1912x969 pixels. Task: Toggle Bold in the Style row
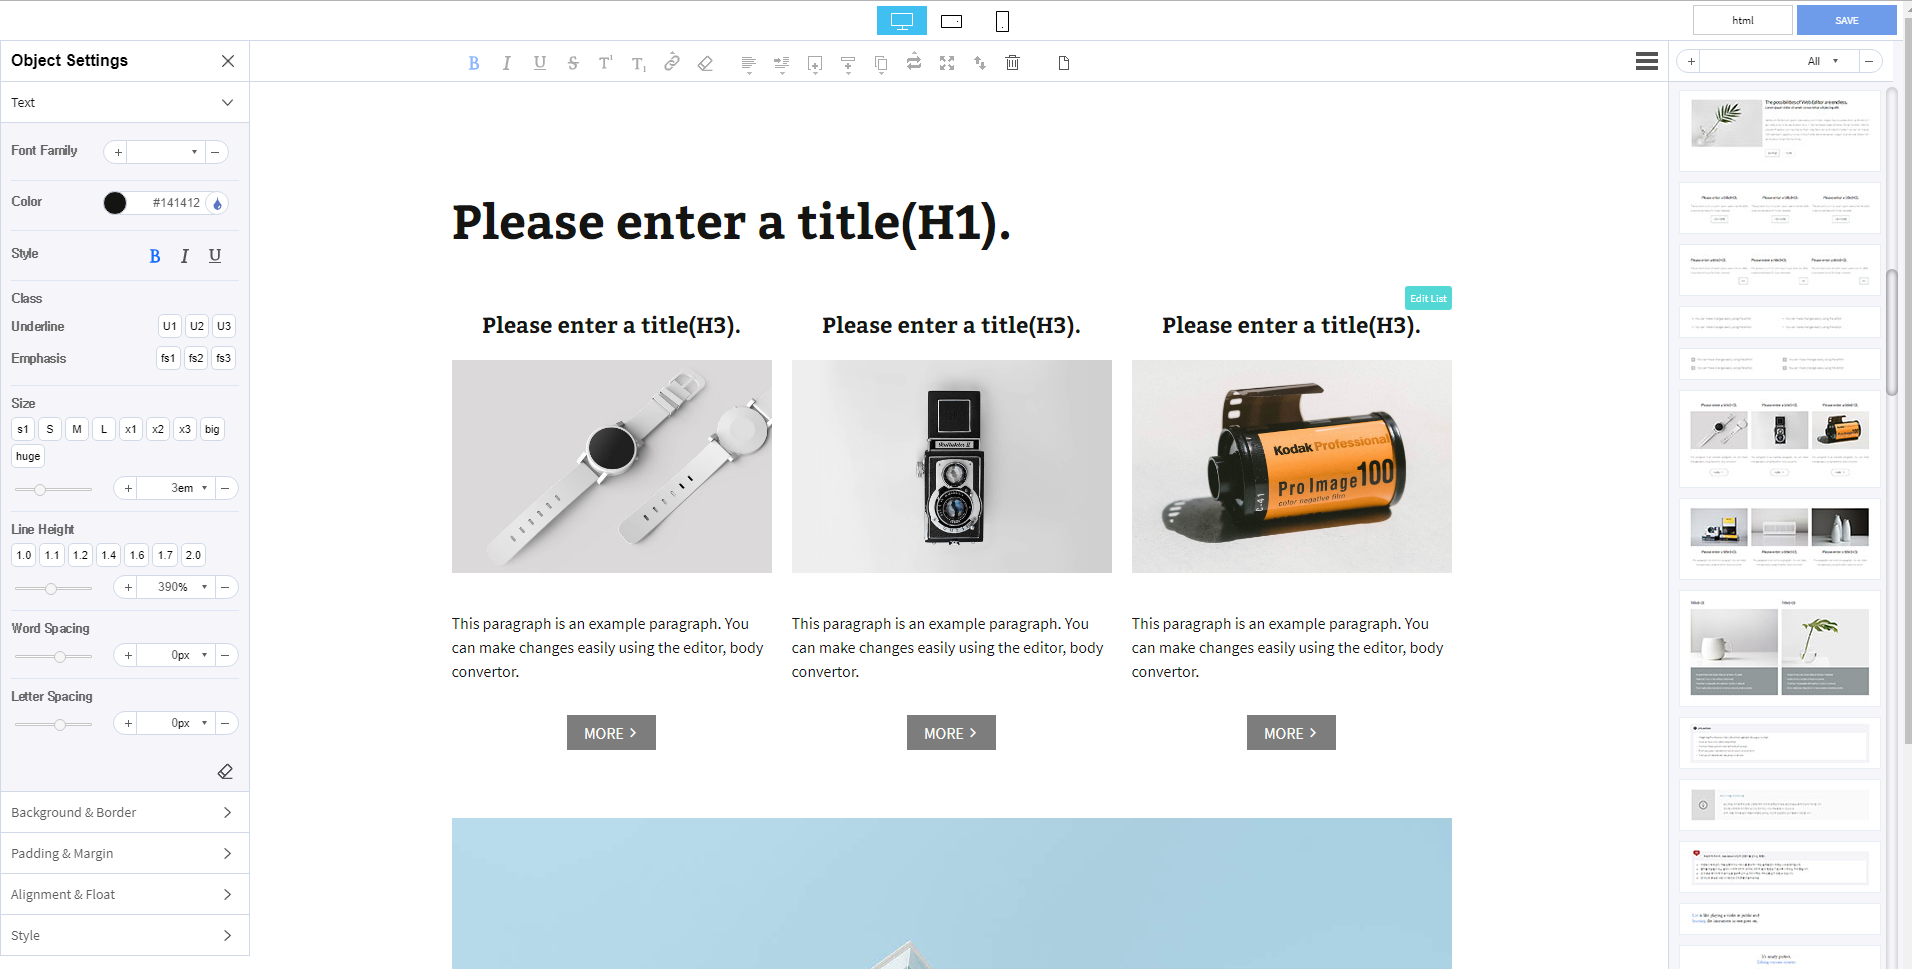pyautogui.click(x=155, y=256)
